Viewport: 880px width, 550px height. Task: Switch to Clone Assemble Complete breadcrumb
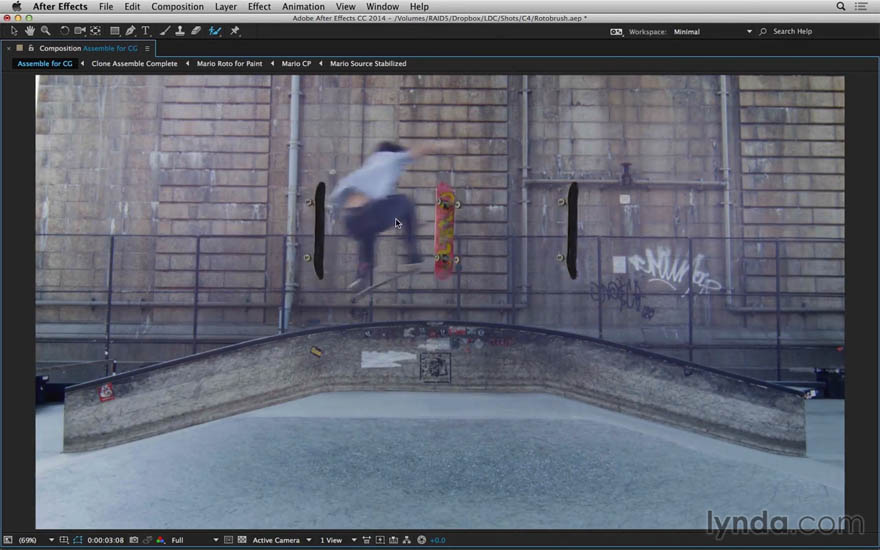134,63
